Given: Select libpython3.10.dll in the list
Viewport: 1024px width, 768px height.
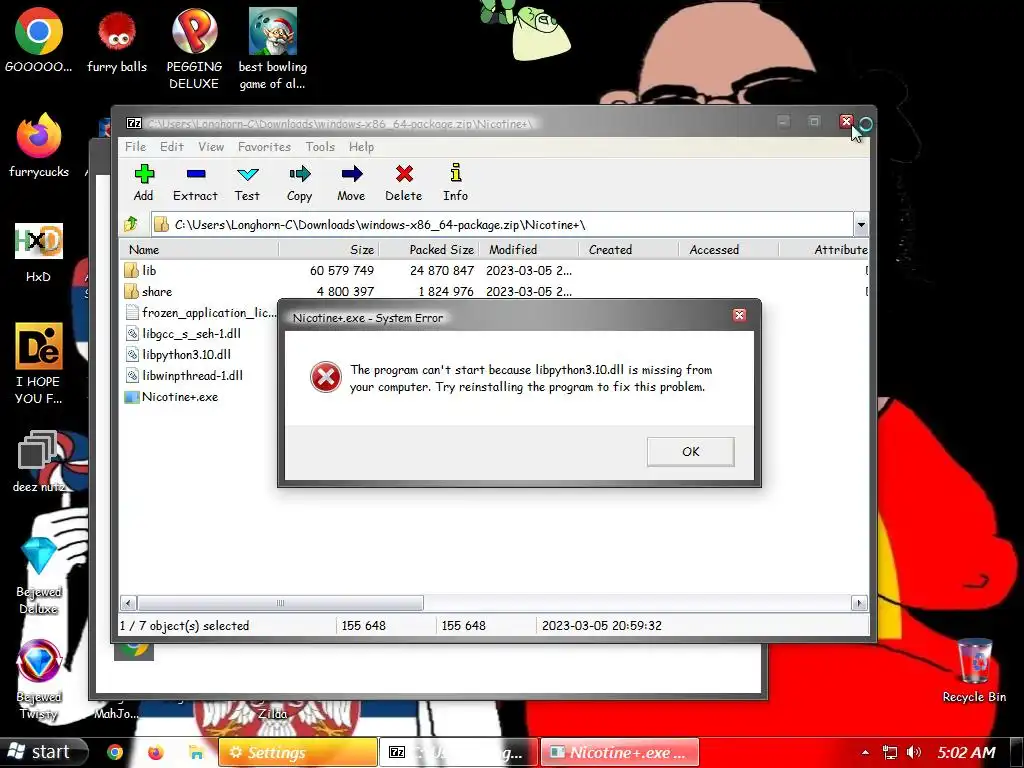Looking at the screenshot, I should tap(177, 355).
